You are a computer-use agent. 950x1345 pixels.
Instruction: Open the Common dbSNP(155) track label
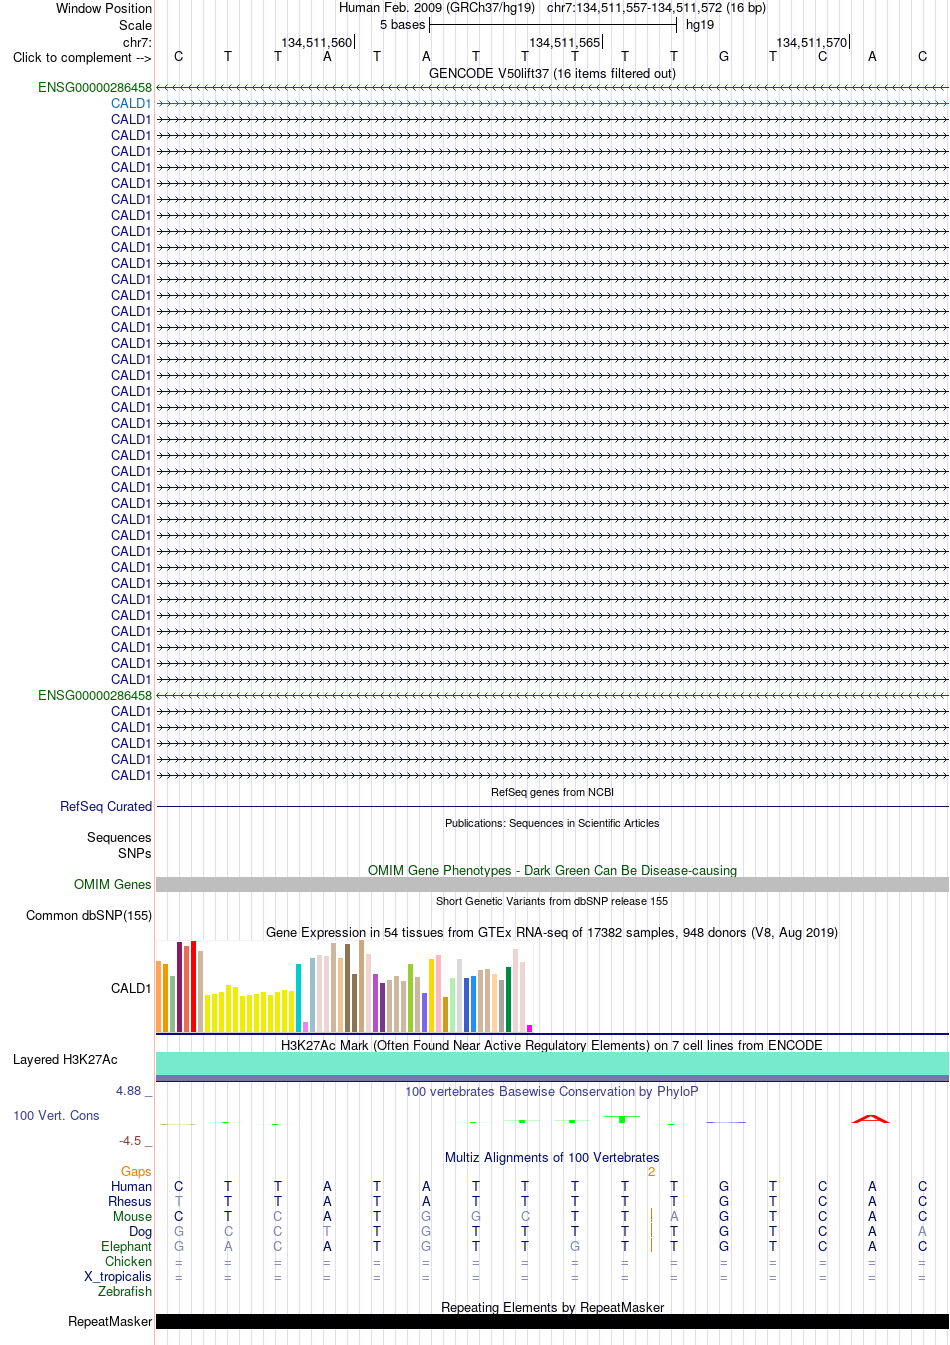89,915
